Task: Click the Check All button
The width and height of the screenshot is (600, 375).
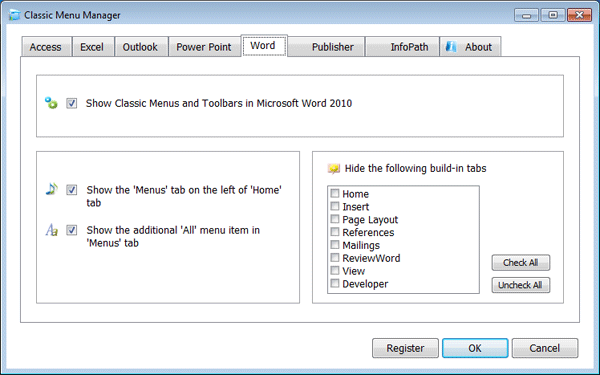Action: click(x=521, y=262)
